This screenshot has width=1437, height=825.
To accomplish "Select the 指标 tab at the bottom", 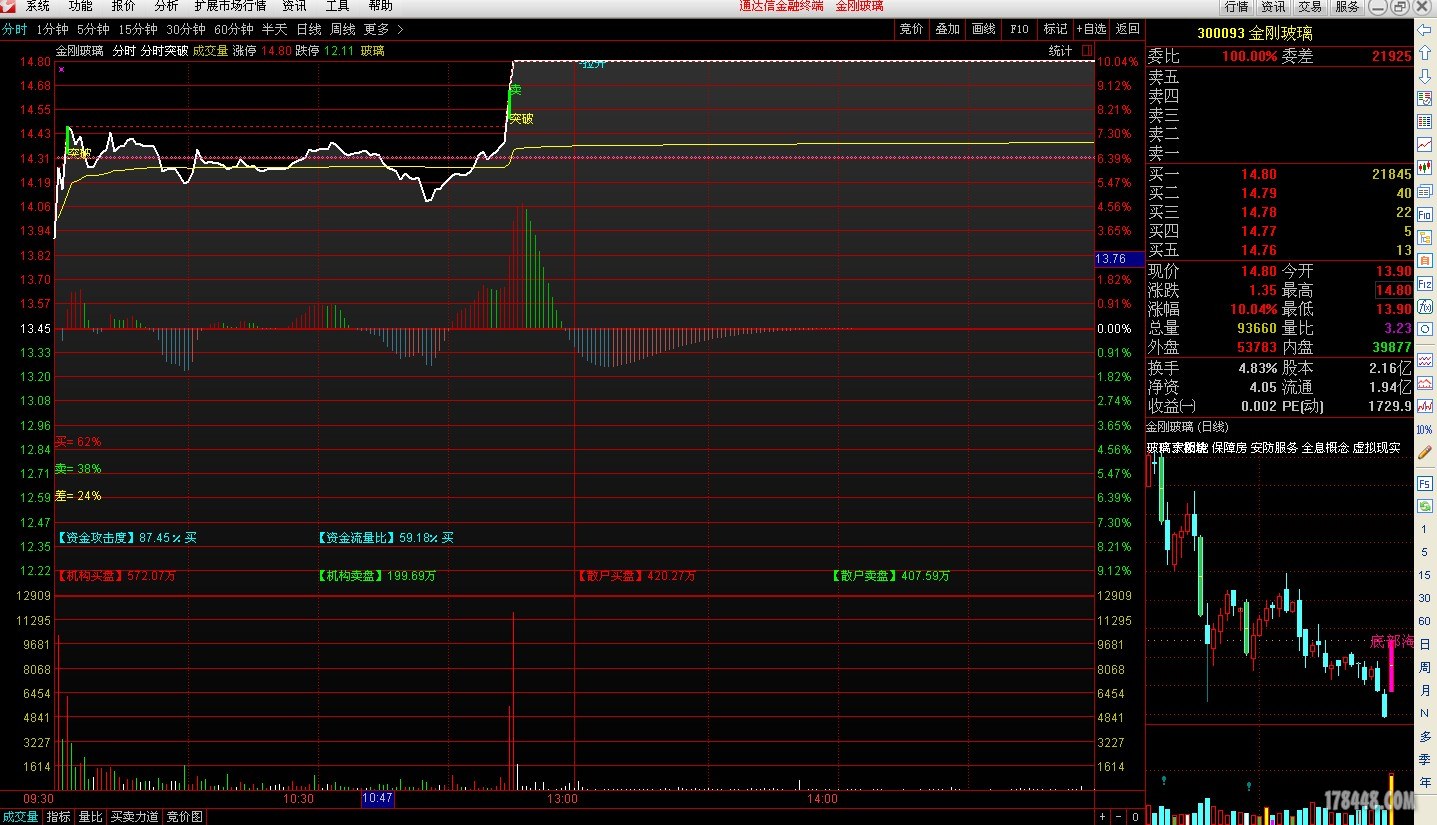I will (59, 817).
